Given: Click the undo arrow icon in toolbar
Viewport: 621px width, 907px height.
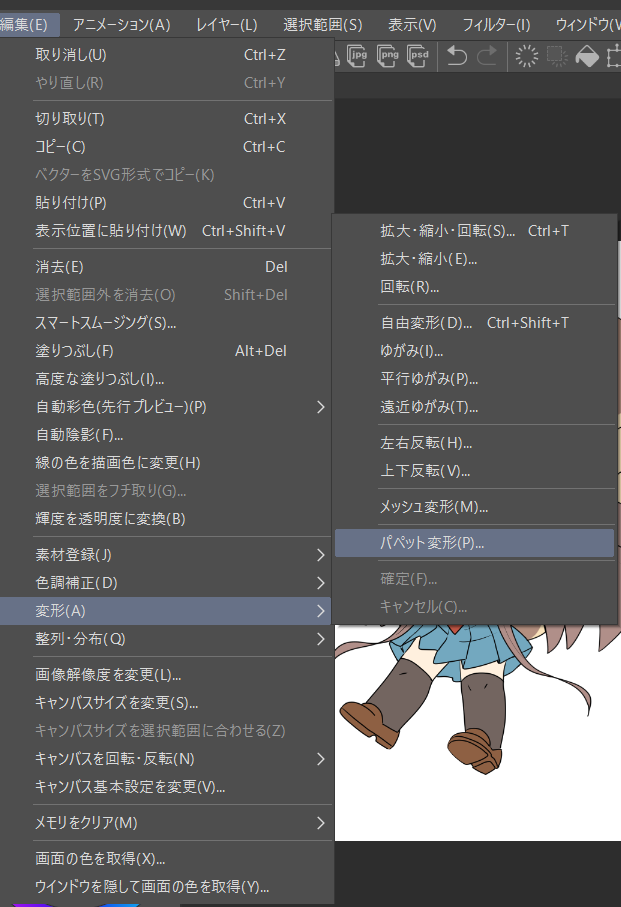Looking at the screenshot, I should pos(457,57).
